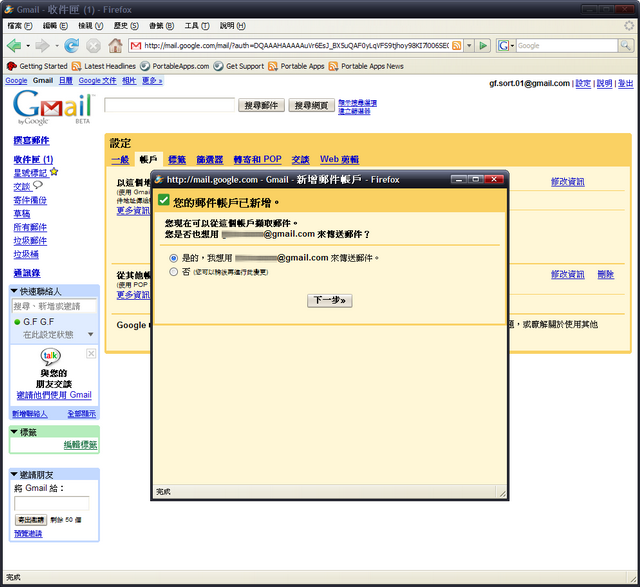Select the 是的 radio button
This screenshot has width=640, height=587.
click(x=173, y=258)
